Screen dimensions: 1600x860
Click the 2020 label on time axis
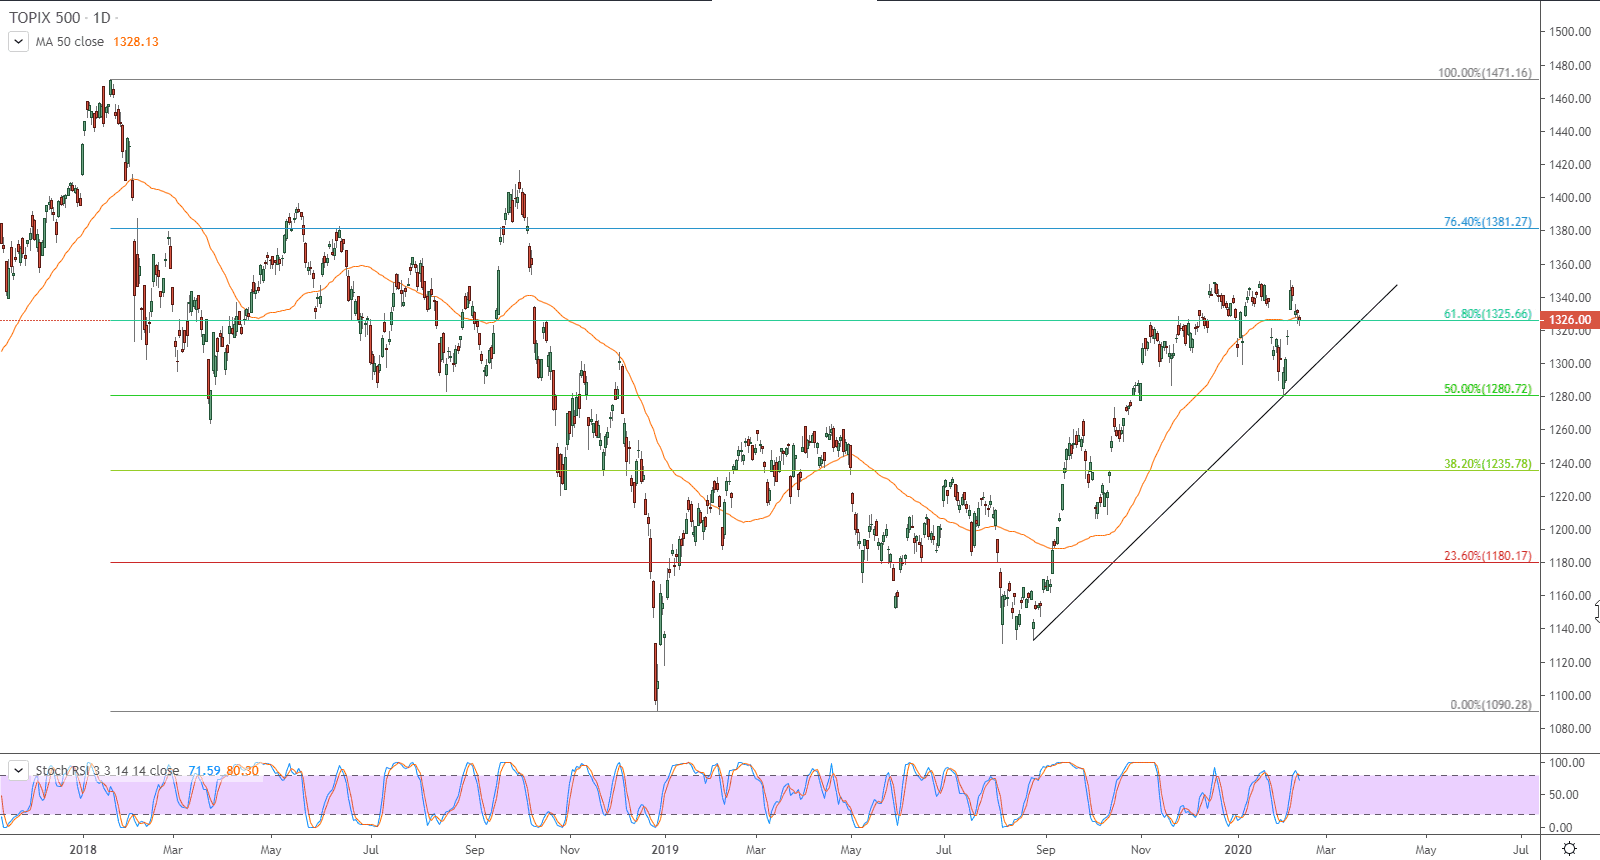[1238, 850]
